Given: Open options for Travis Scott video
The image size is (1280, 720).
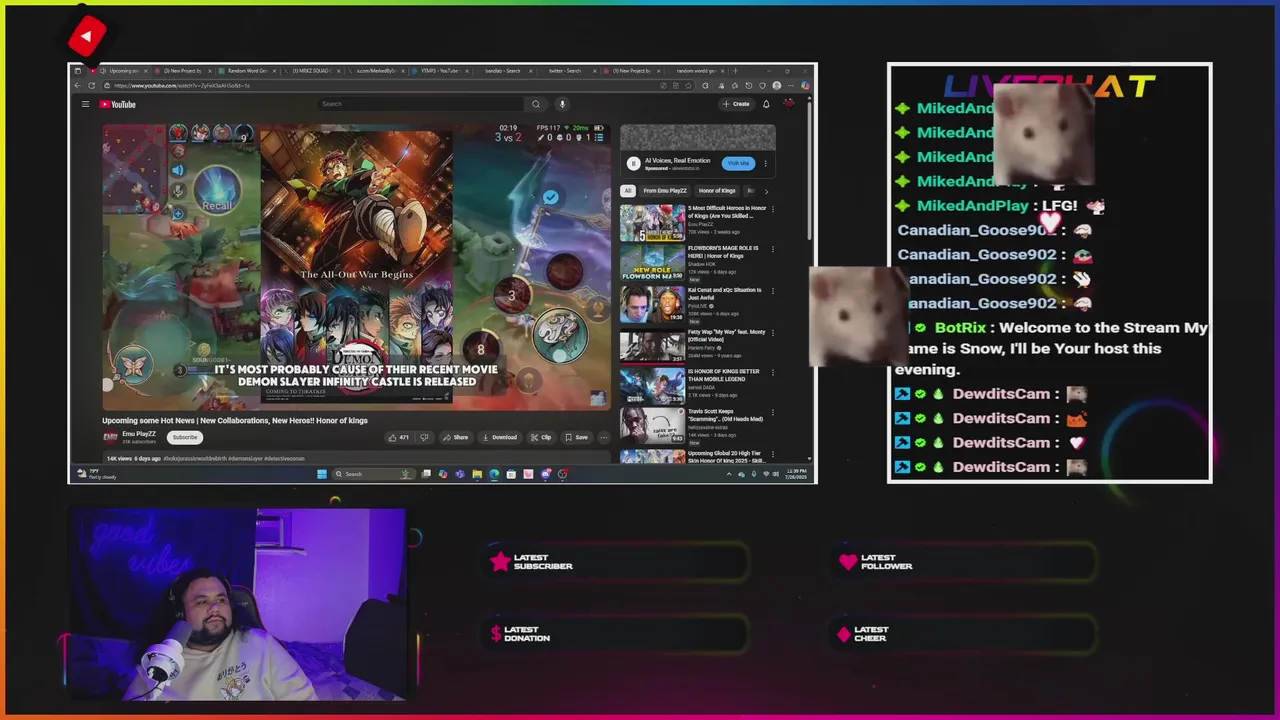Looking at the screenshot, I should 773,413.
